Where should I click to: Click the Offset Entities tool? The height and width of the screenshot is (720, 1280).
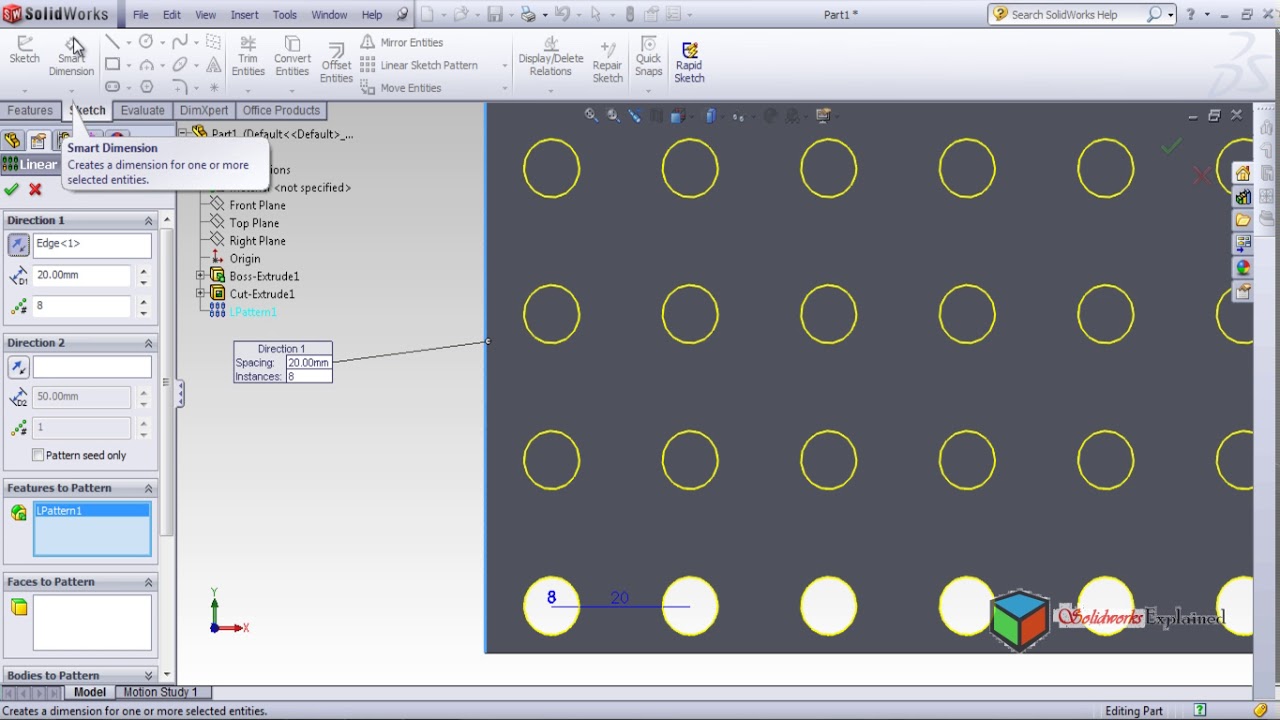(336, 62)
